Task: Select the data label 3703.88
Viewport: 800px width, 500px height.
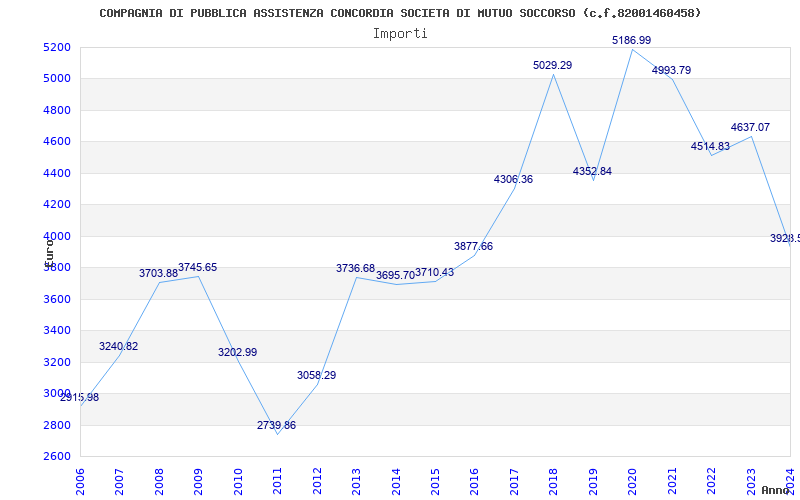Action: pyautogui.click(x=158, y=273)
